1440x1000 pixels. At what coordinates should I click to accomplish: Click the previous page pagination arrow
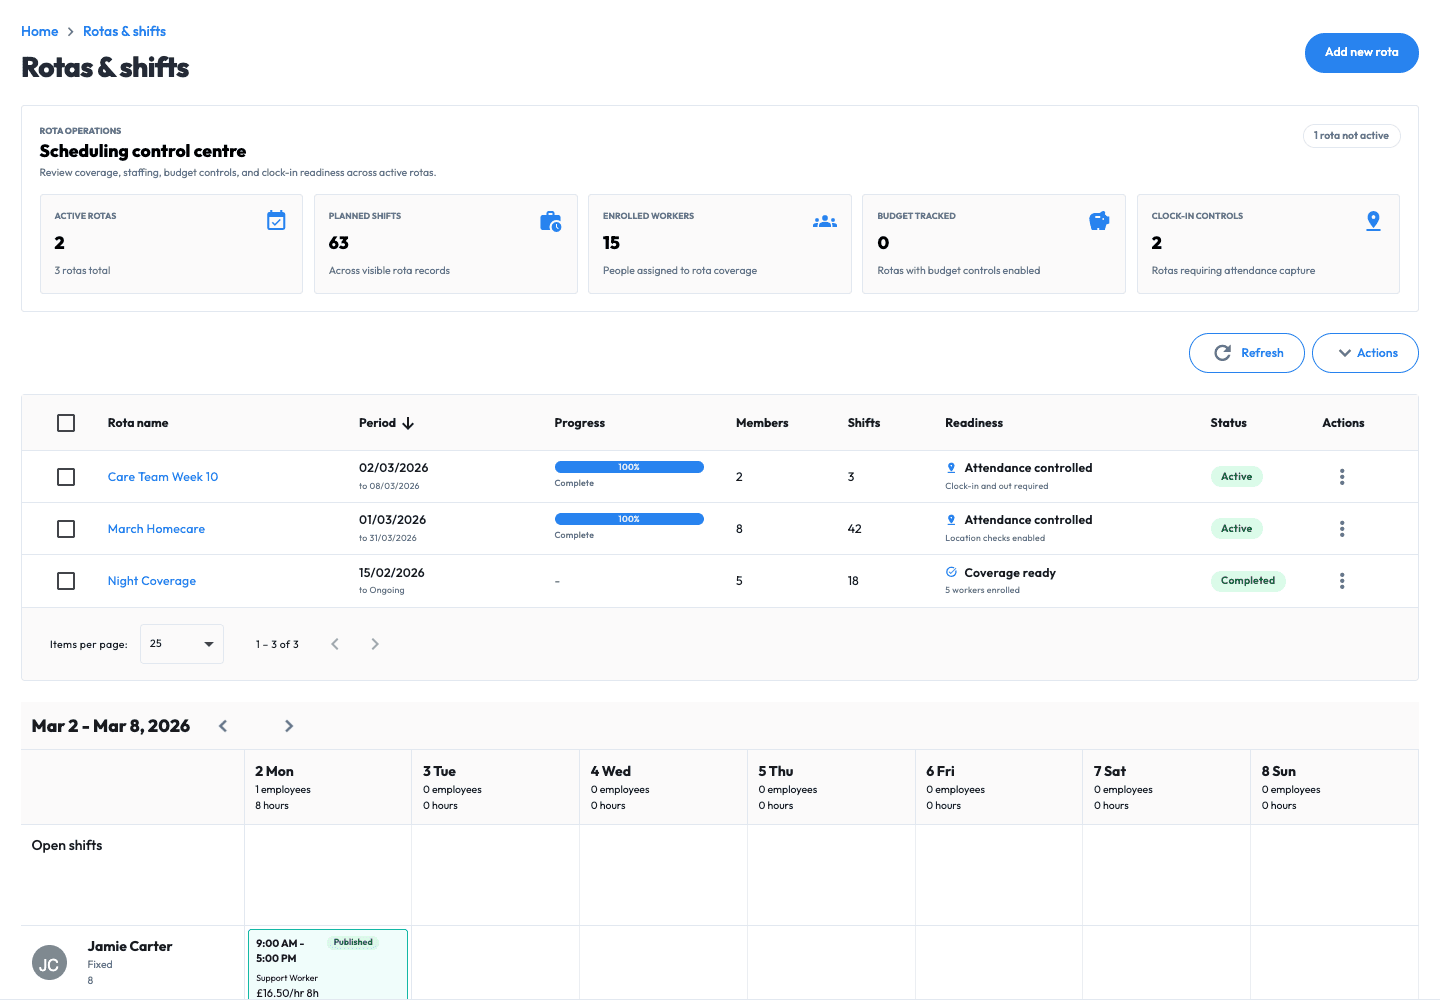pyautogui.click(x=335, y=644)
